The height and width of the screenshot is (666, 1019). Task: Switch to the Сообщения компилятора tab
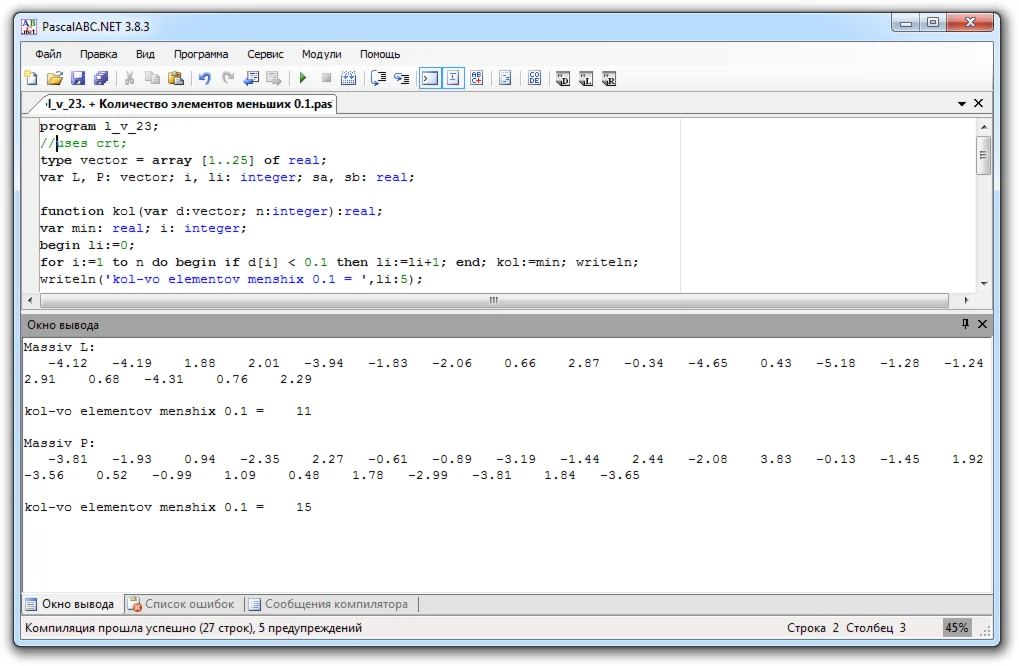[328, 604]
